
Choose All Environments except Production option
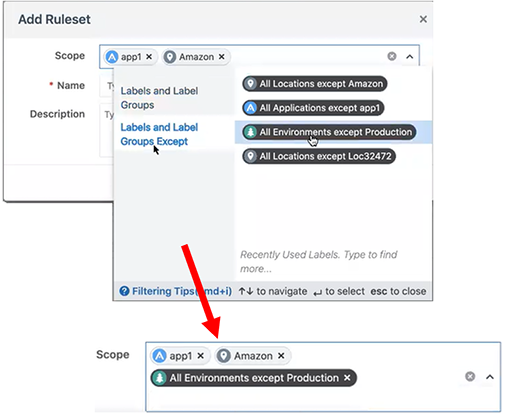(329, 132)
